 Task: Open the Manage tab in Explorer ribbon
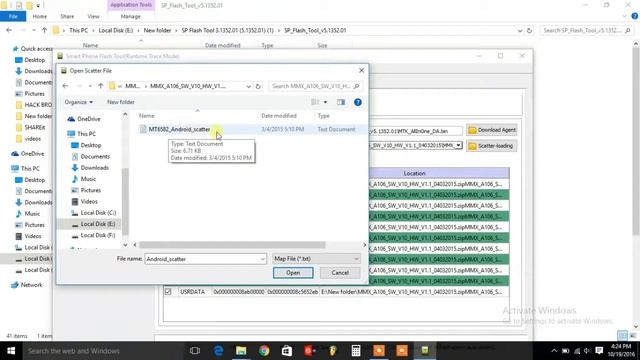point(130,16)
